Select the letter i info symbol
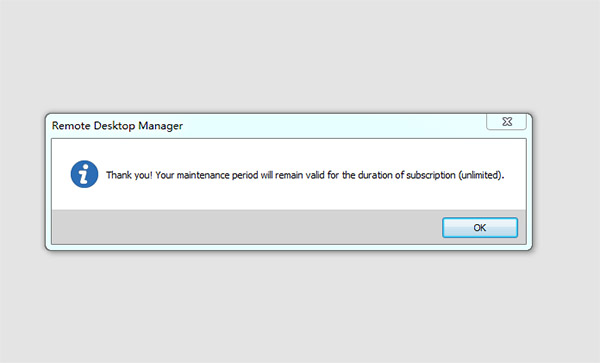This screenshot has width=600, height=363. (84, 174)
